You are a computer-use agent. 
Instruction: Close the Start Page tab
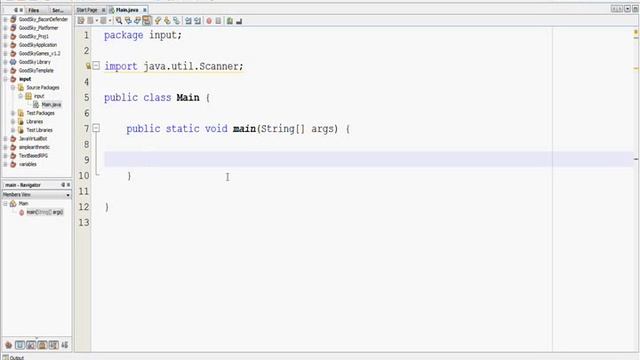104,10
